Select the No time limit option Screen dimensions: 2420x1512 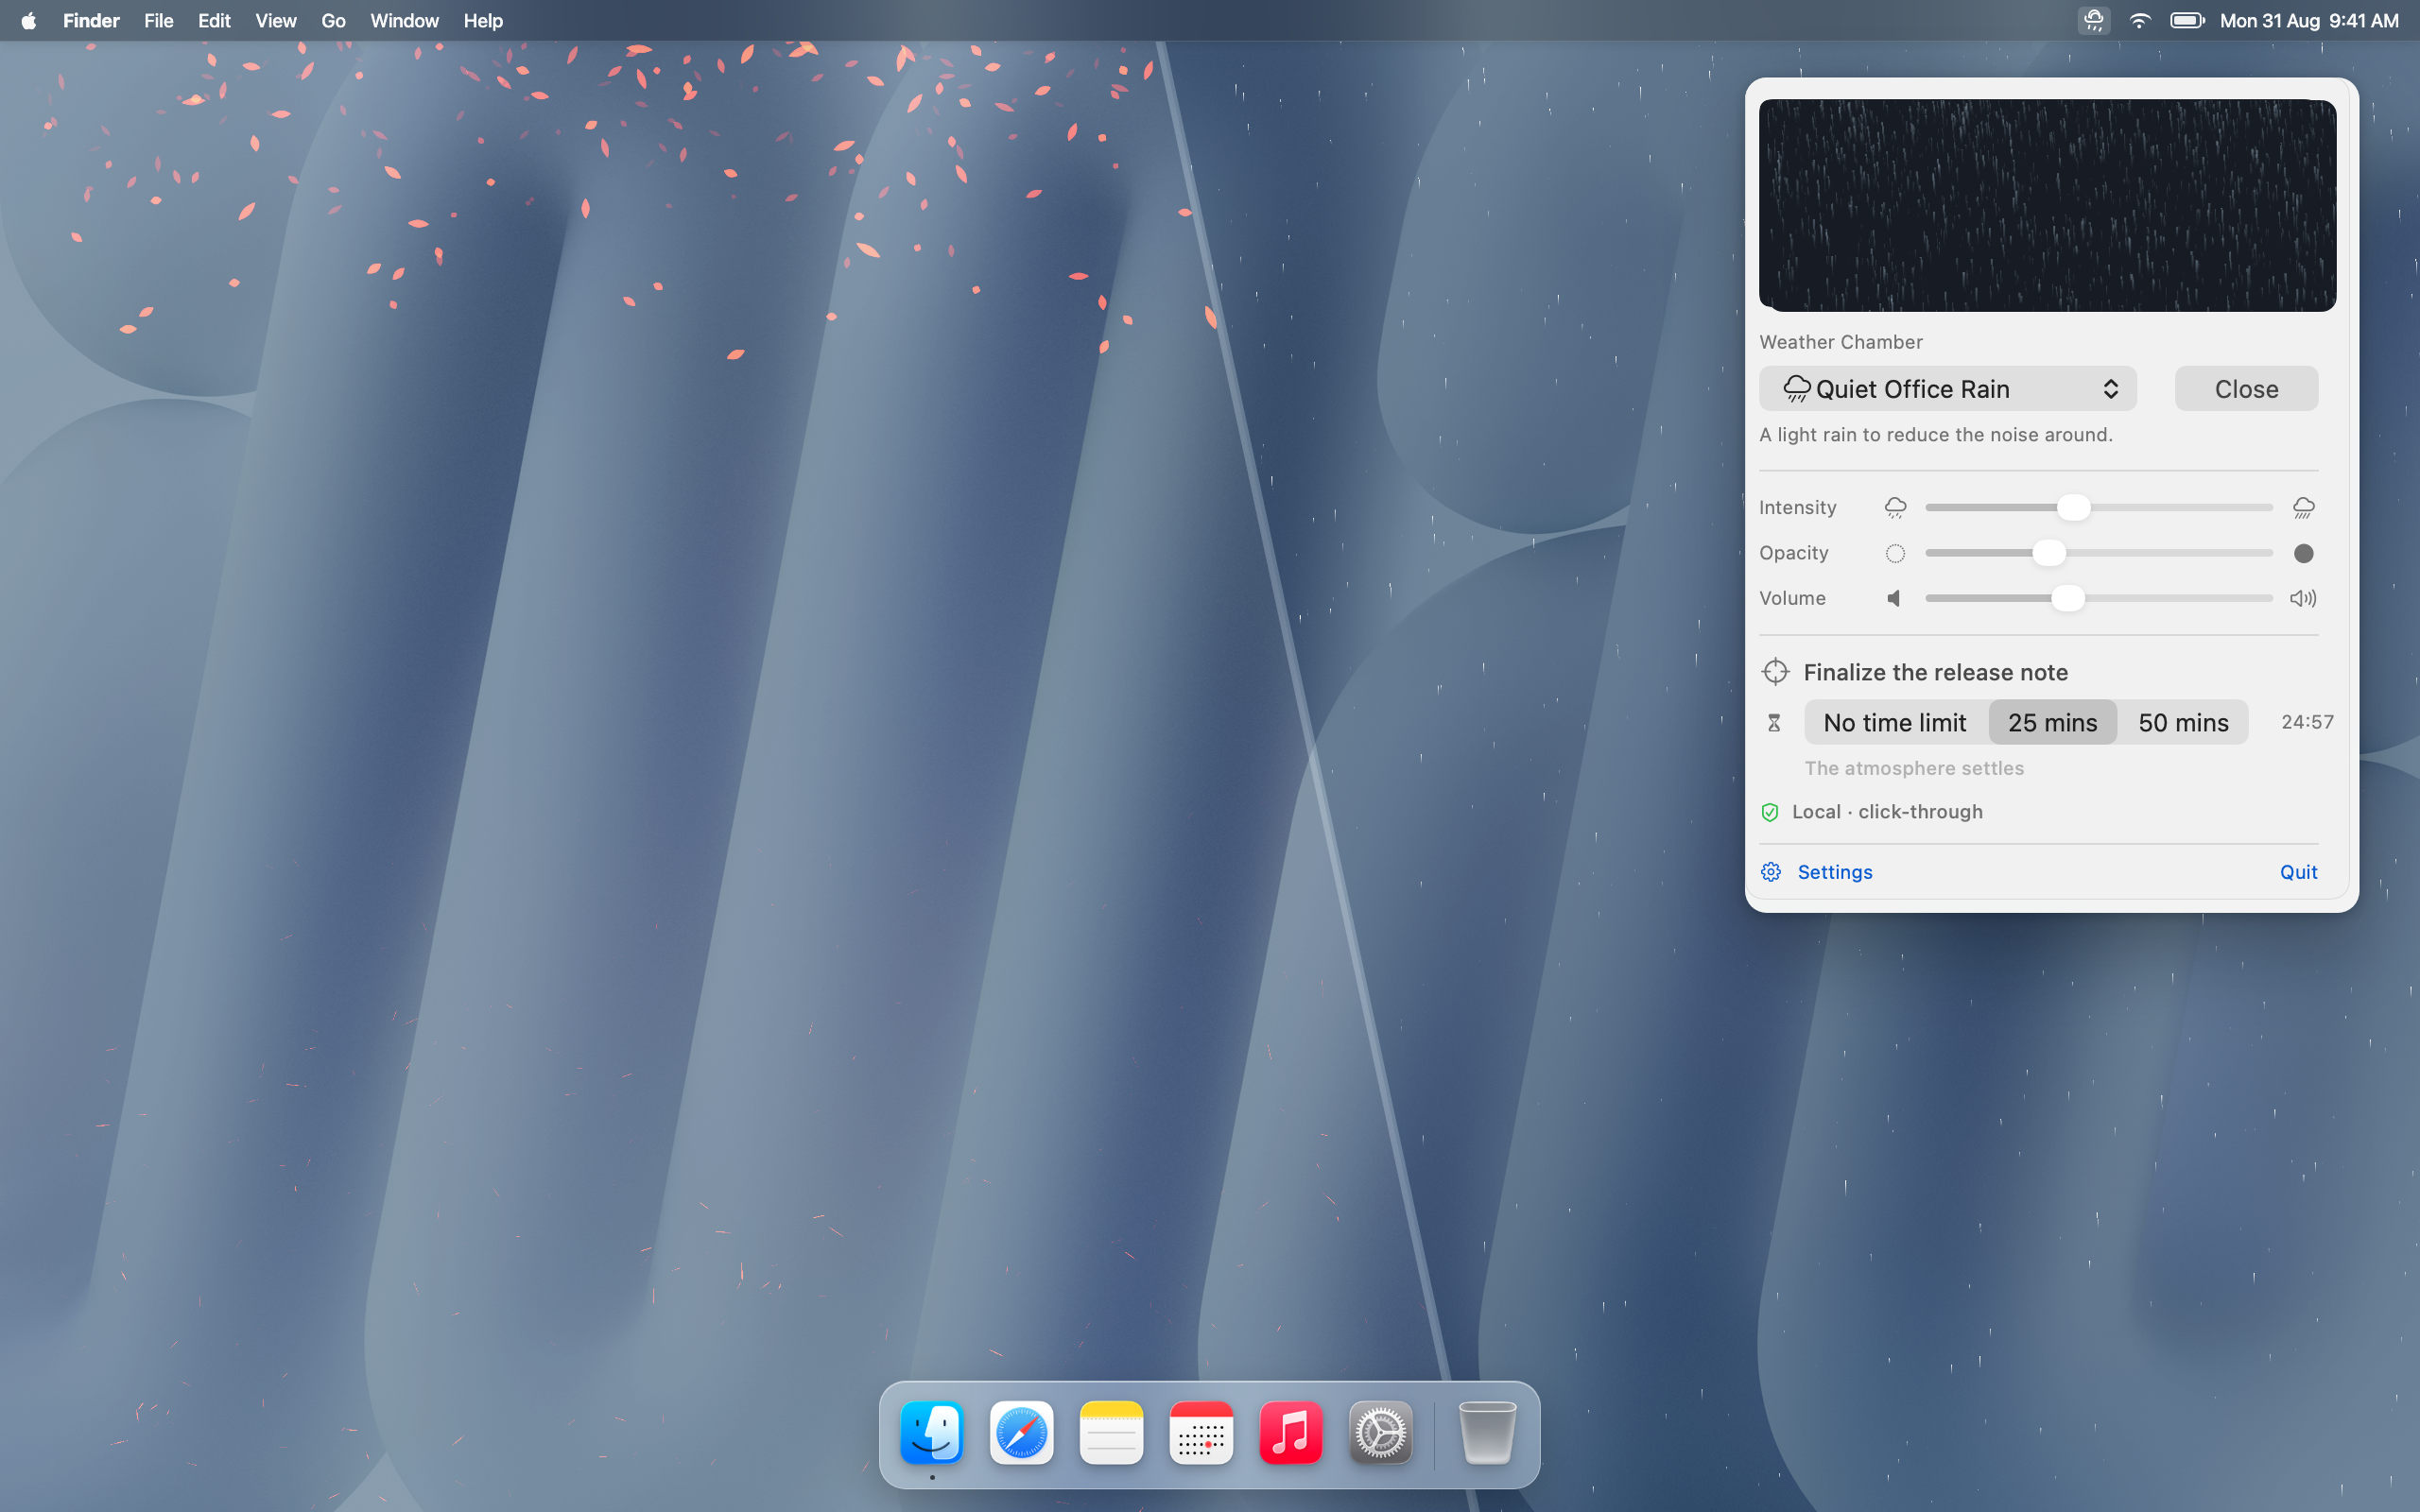pyautogui.click(x=1895, y=722)
